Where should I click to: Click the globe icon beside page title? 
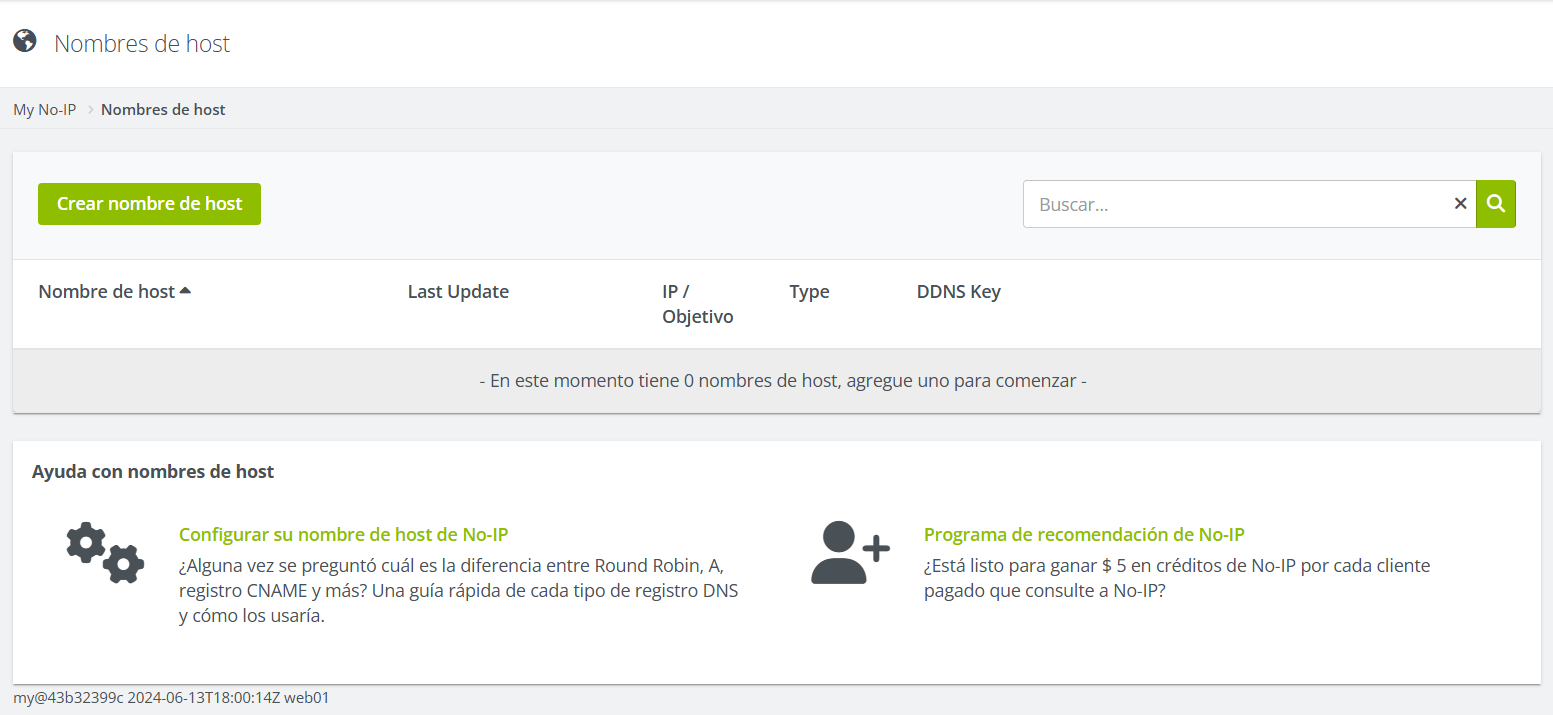coord(25,41)
